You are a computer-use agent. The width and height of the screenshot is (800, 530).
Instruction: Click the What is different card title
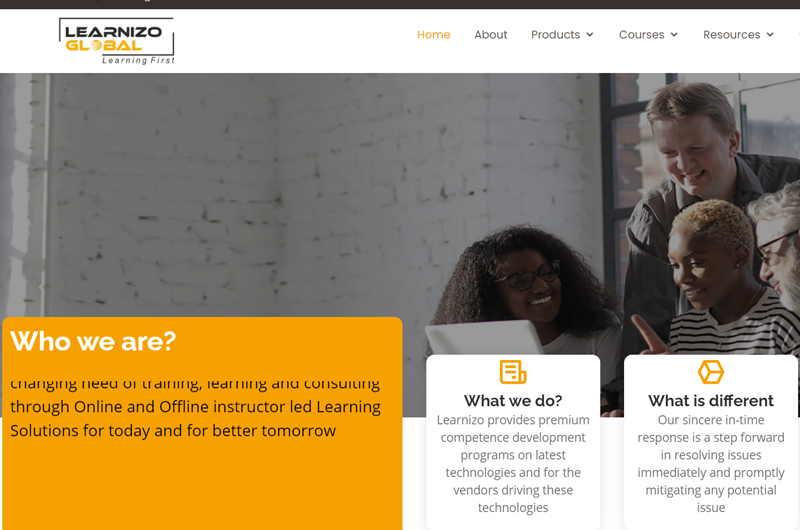711,401
